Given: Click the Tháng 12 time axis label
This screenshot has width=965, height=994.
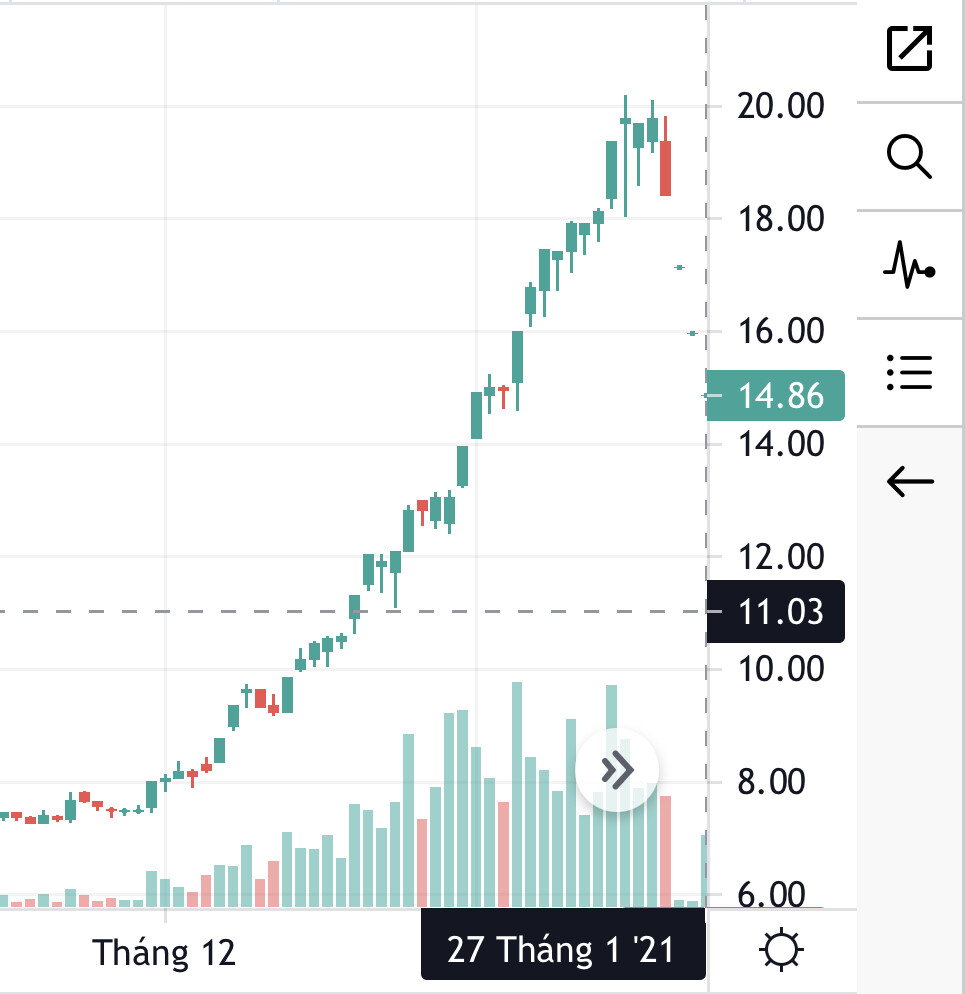Looking at the screenshot, I should [x=164, y=953].
